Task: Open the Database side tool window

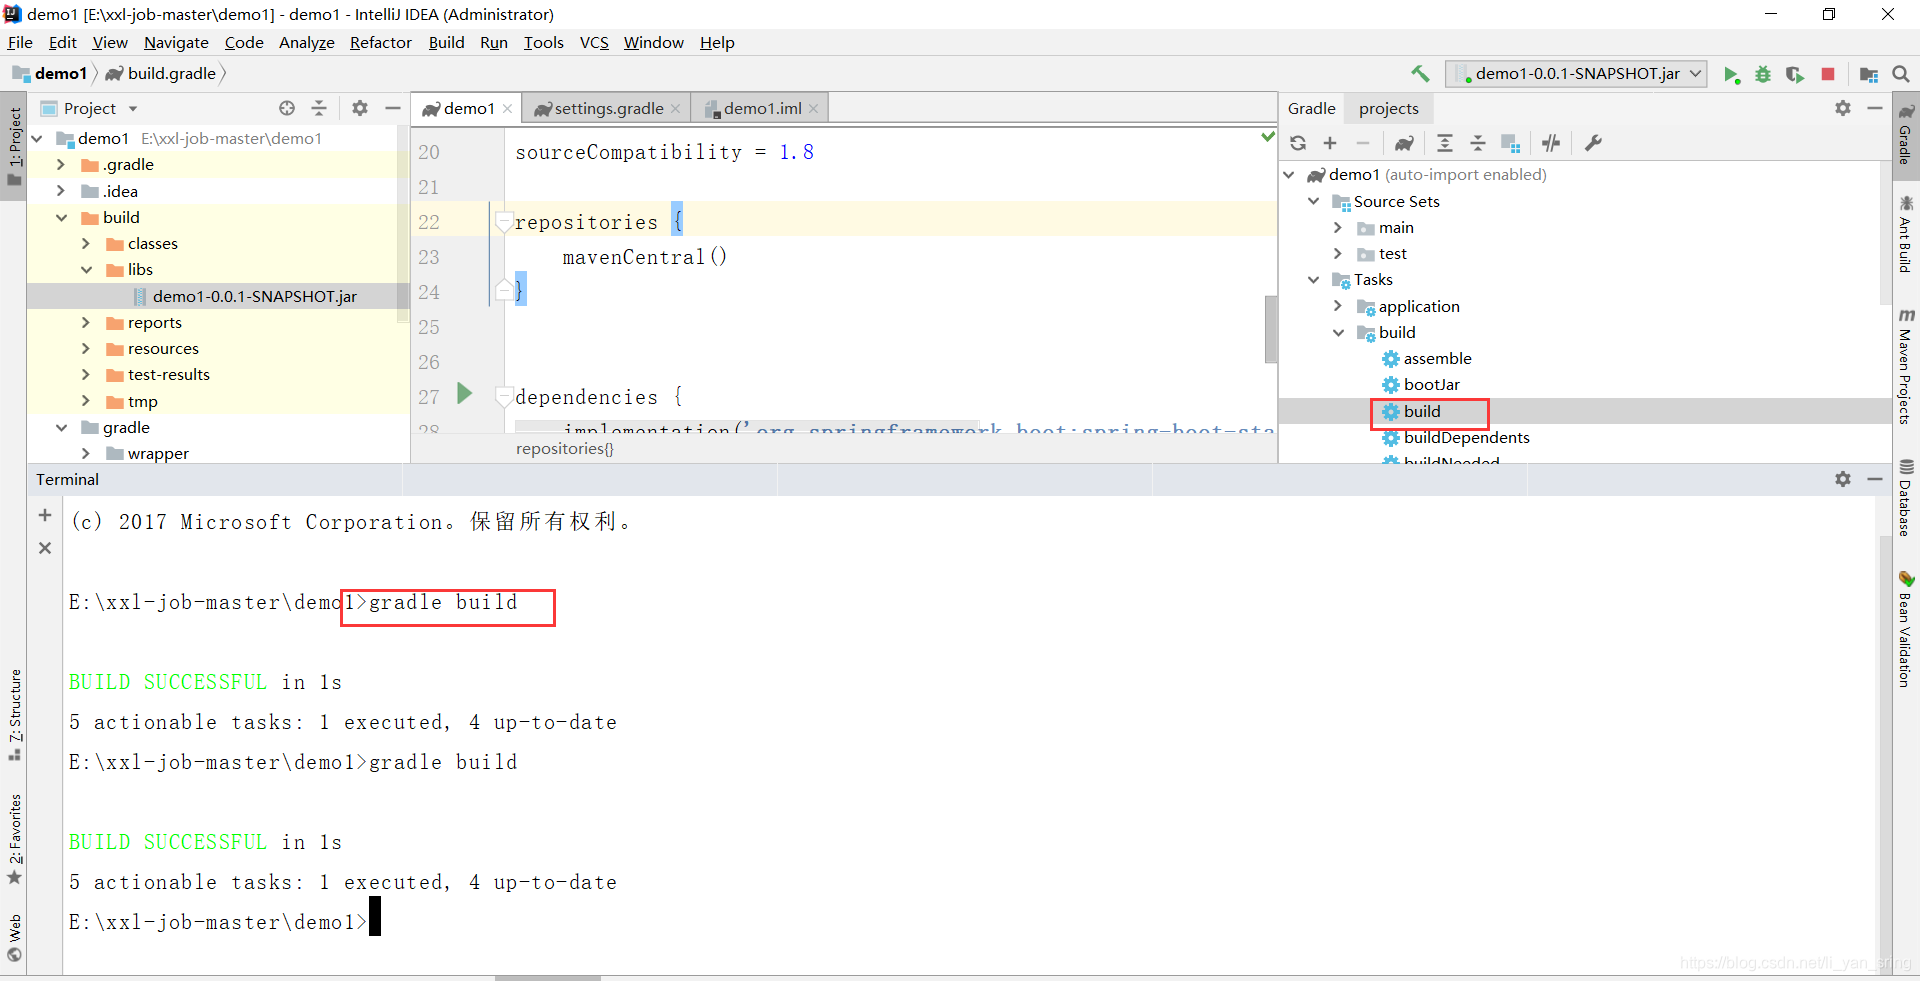Action: click(1905, 497)
